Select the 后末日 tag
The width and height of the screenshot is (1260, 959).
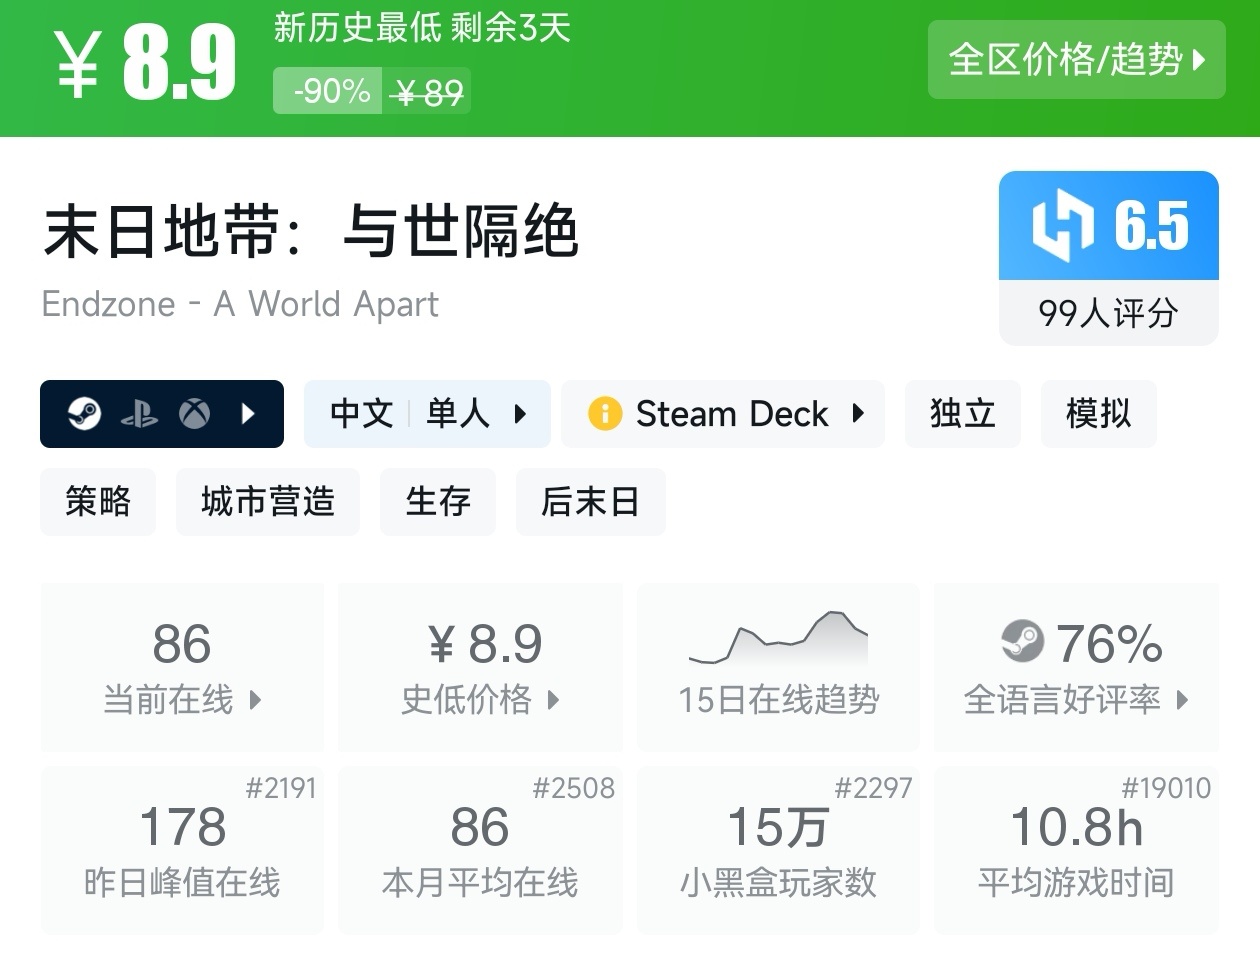point(590,501)
